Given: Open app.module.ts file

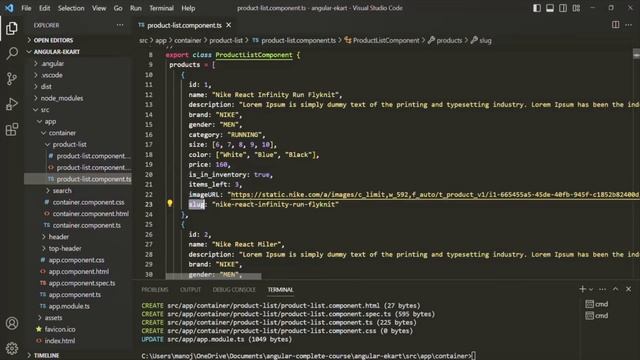Looking at the screenshot, I should coord(69,306).
